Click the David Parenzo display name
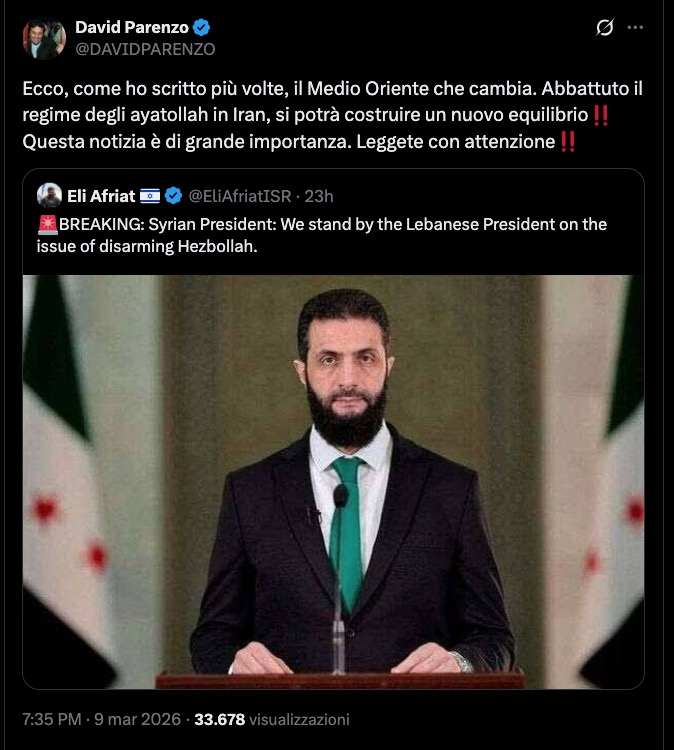674x750 pixels. click(132, 27)
